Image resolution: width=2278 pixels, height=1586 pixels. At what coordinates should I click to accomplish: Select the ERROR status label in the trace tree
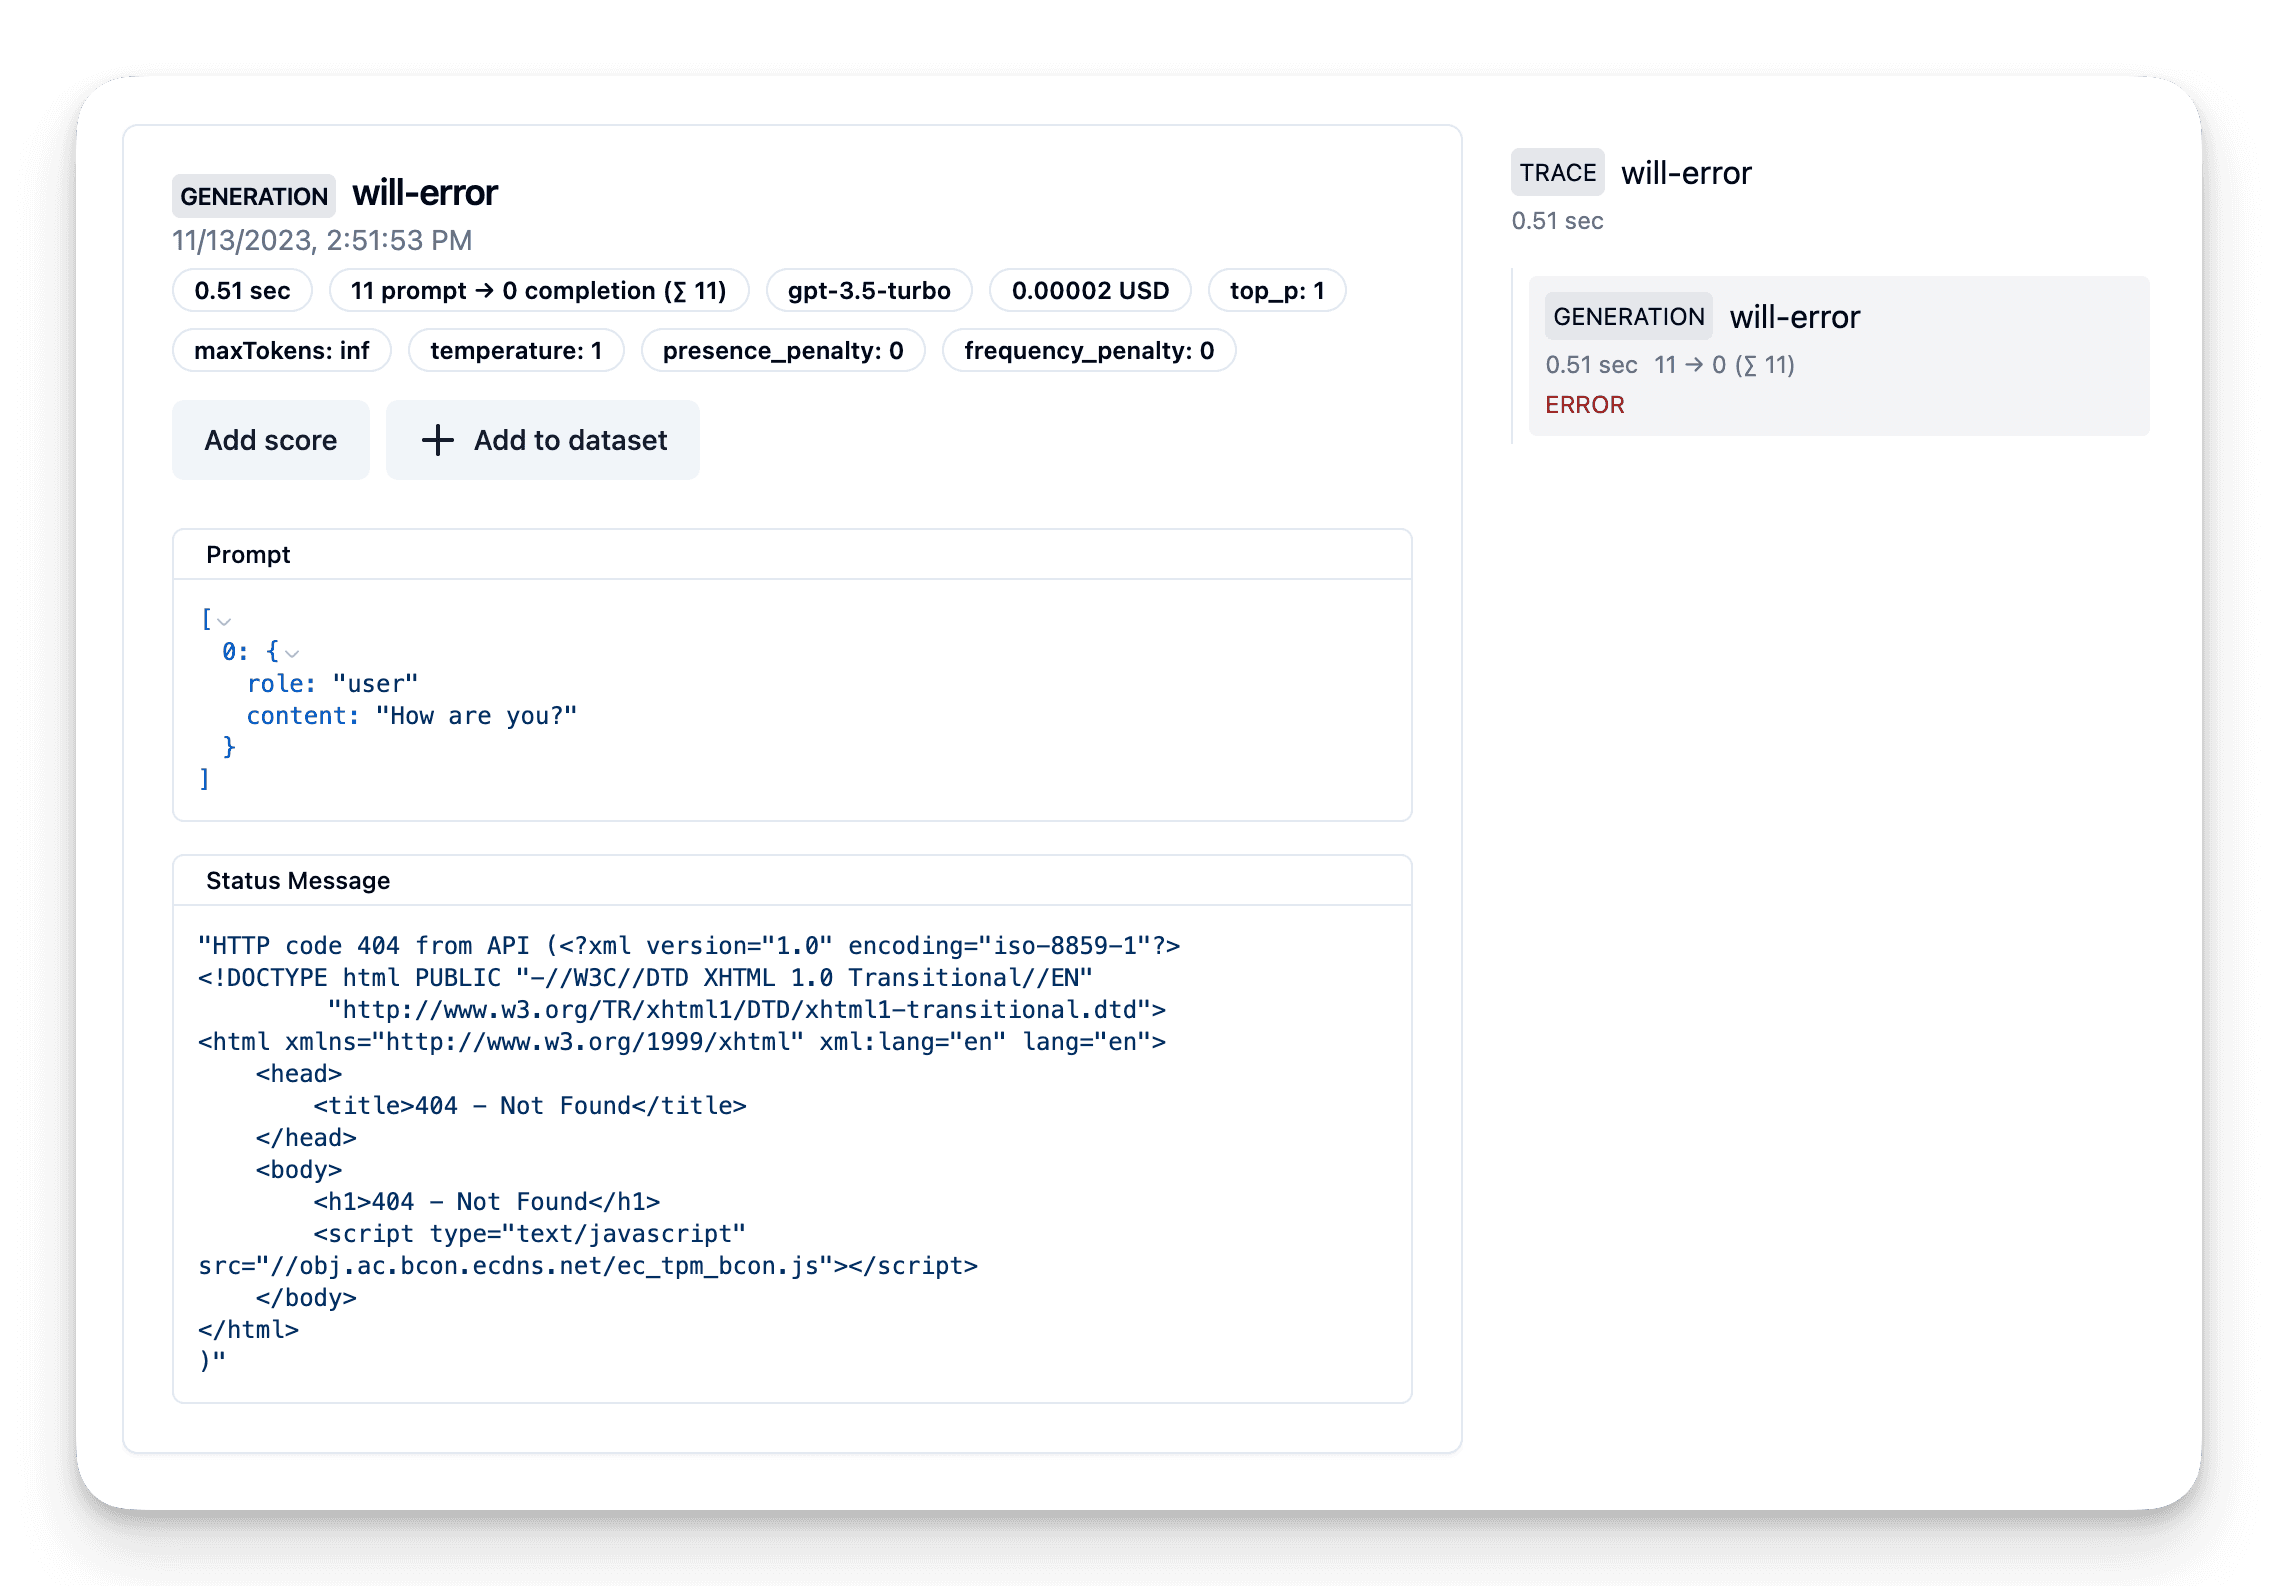tap(1585, 404)
